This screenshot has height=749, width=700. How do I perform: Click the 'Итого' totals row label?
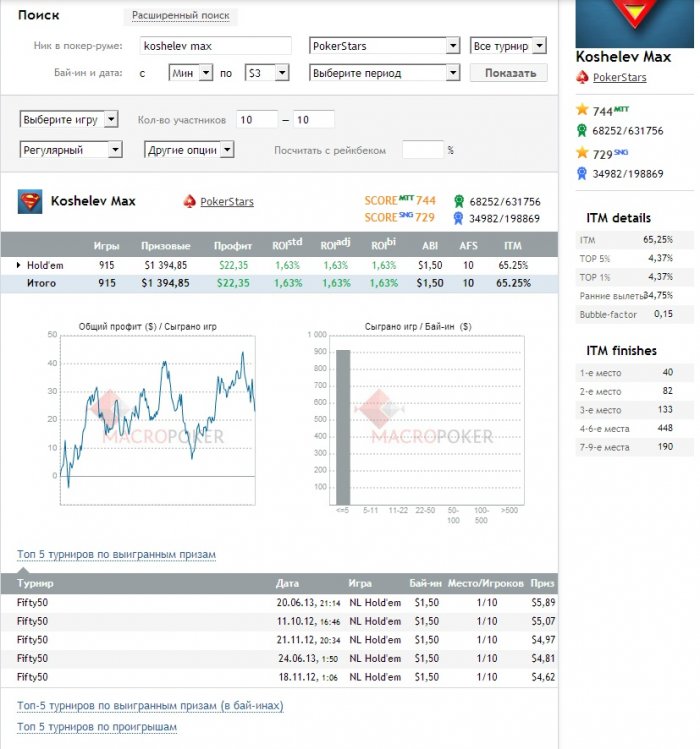point(41,283)
